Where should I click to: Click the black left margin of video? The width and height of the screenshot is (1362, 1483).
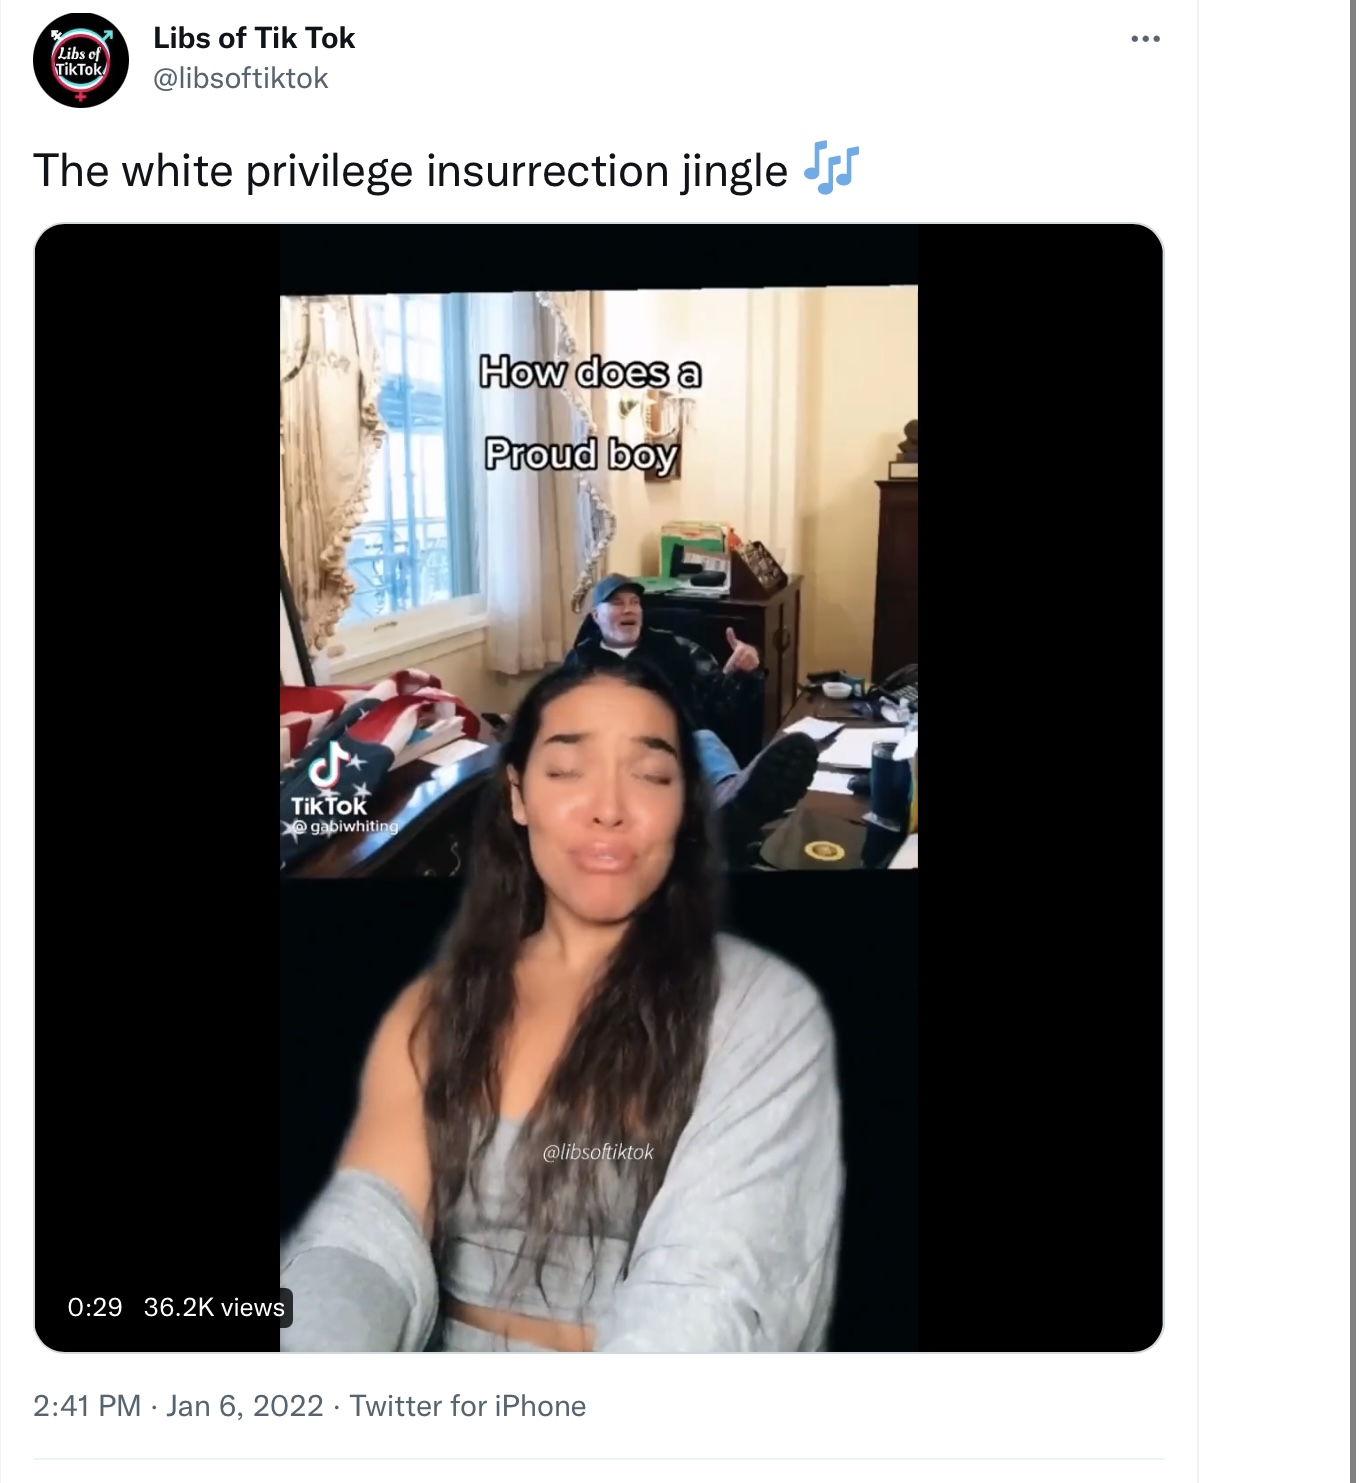(157, 760)
